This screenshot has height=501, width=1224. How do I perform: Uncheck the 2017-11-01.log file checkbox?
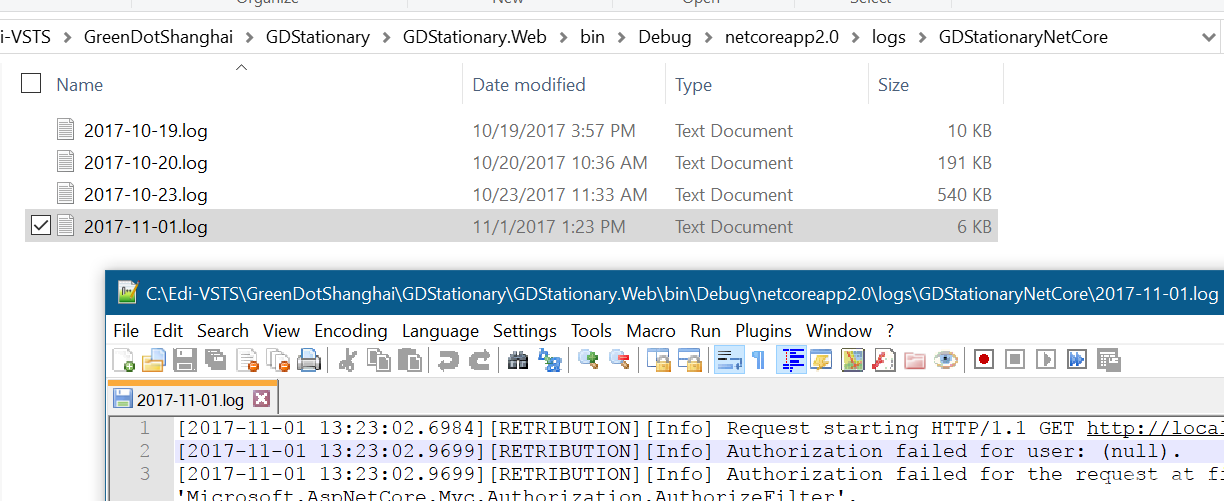point(41,226)
